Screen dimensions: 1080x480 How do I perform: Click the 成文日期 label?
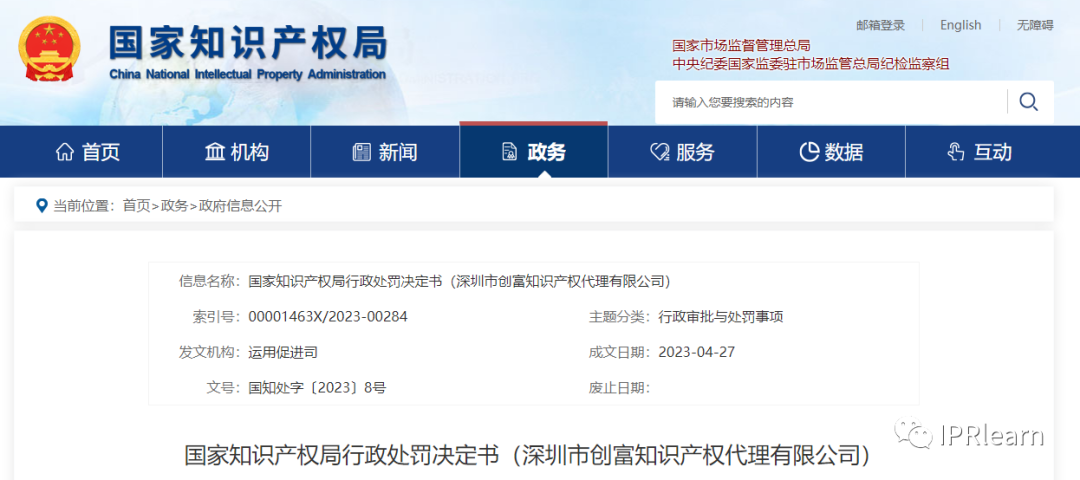[x=619, y=353]
